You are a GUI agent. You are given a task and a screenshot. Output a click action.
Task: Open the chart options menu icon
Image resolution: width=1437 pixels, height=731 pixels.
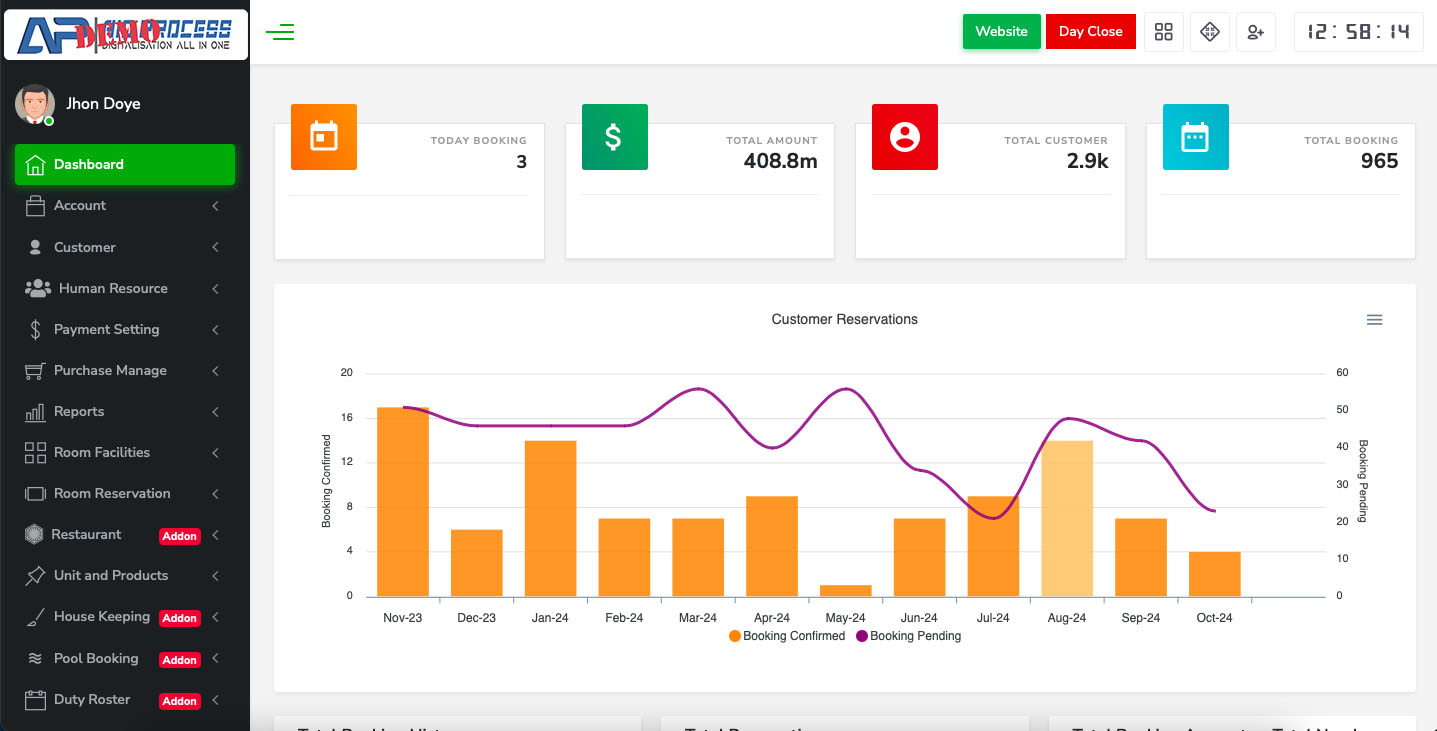[x=1374, y=320]
